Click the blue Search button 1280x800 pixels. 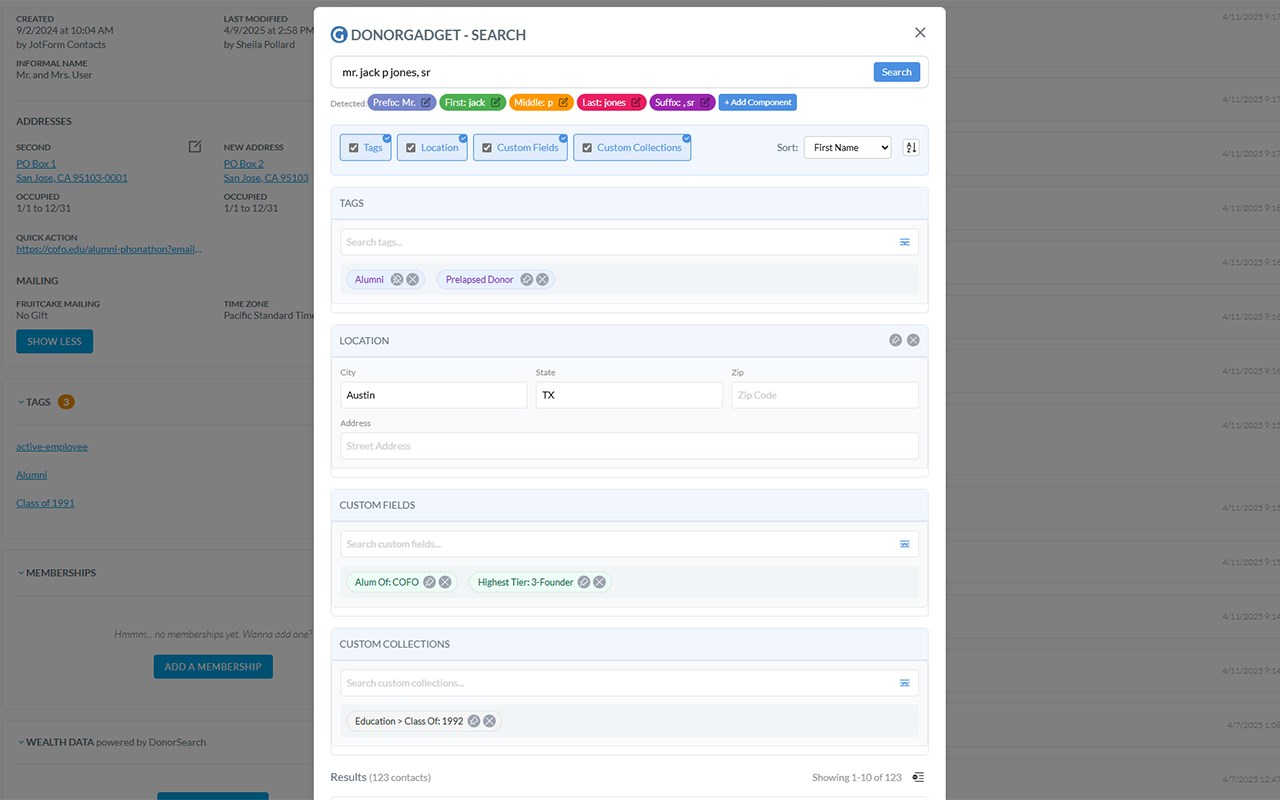tap(896, 72)
